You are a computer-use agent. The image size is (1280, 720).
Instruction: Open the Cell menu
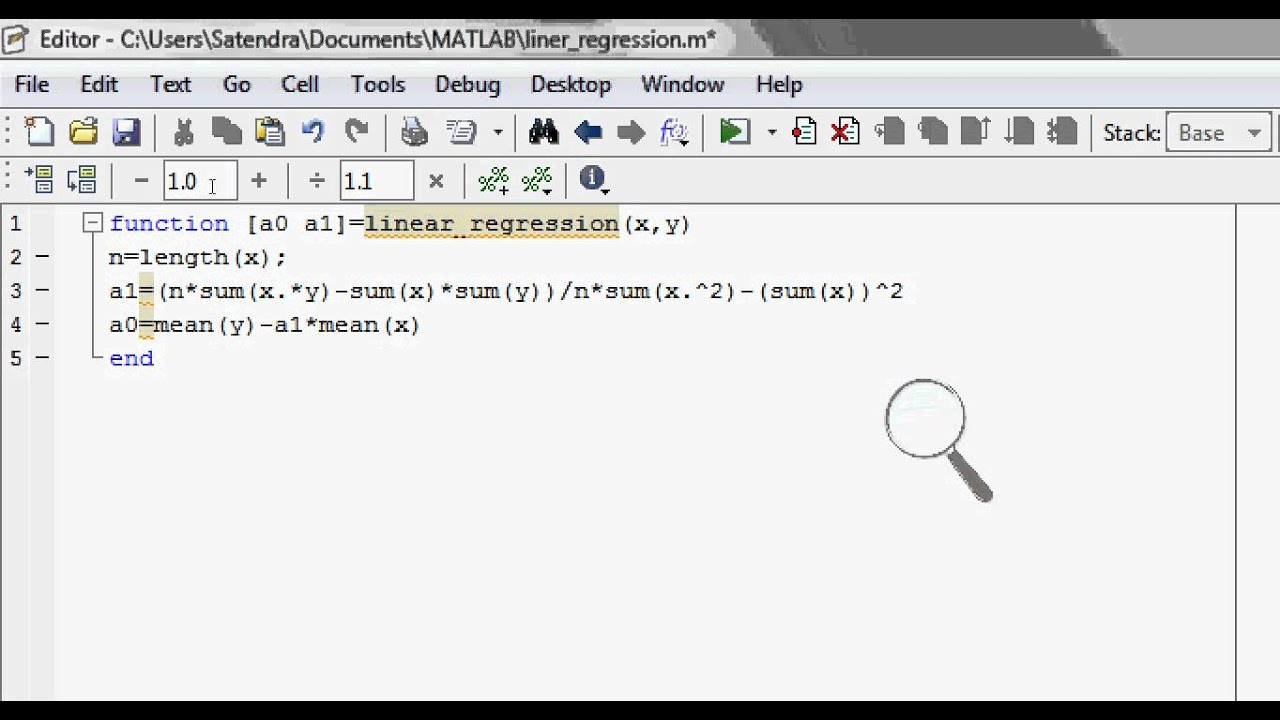[300, 84]
